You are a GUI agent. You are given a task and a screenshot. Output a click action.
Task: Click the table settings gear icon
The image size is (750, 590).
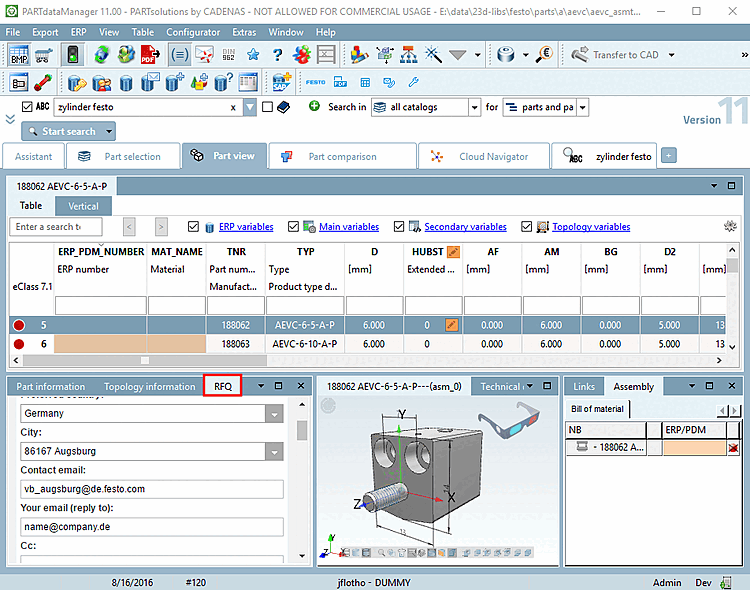[730, 227]
